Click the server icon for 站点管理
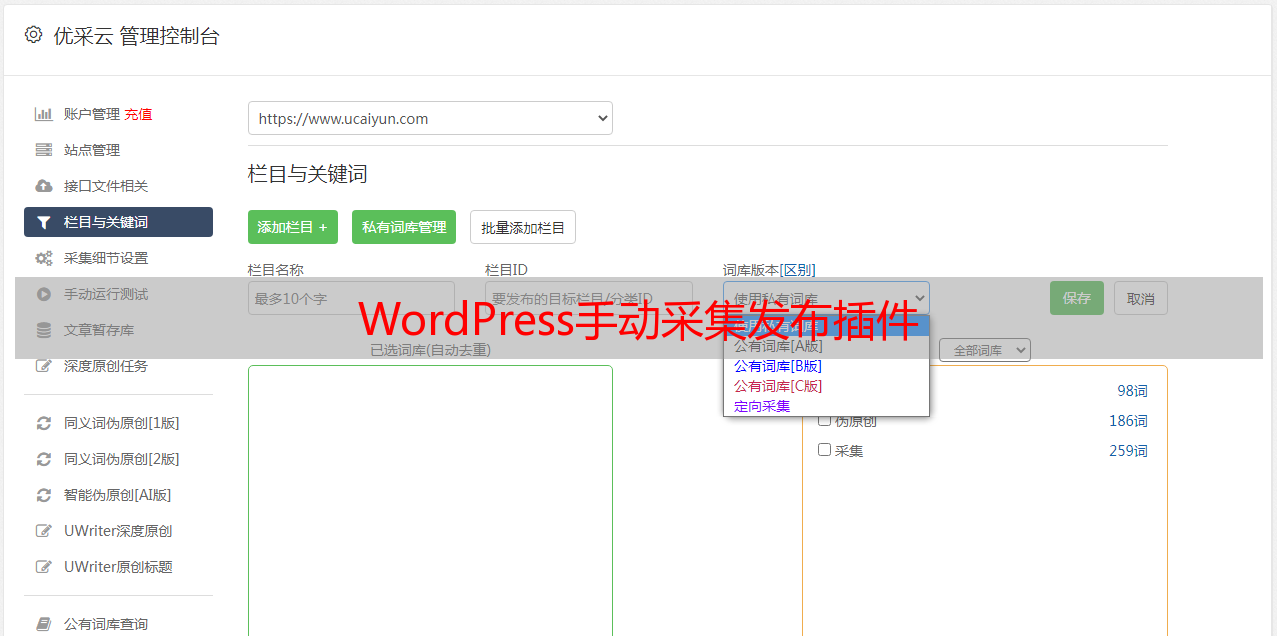1277x636 pixels. coord(44,150)
